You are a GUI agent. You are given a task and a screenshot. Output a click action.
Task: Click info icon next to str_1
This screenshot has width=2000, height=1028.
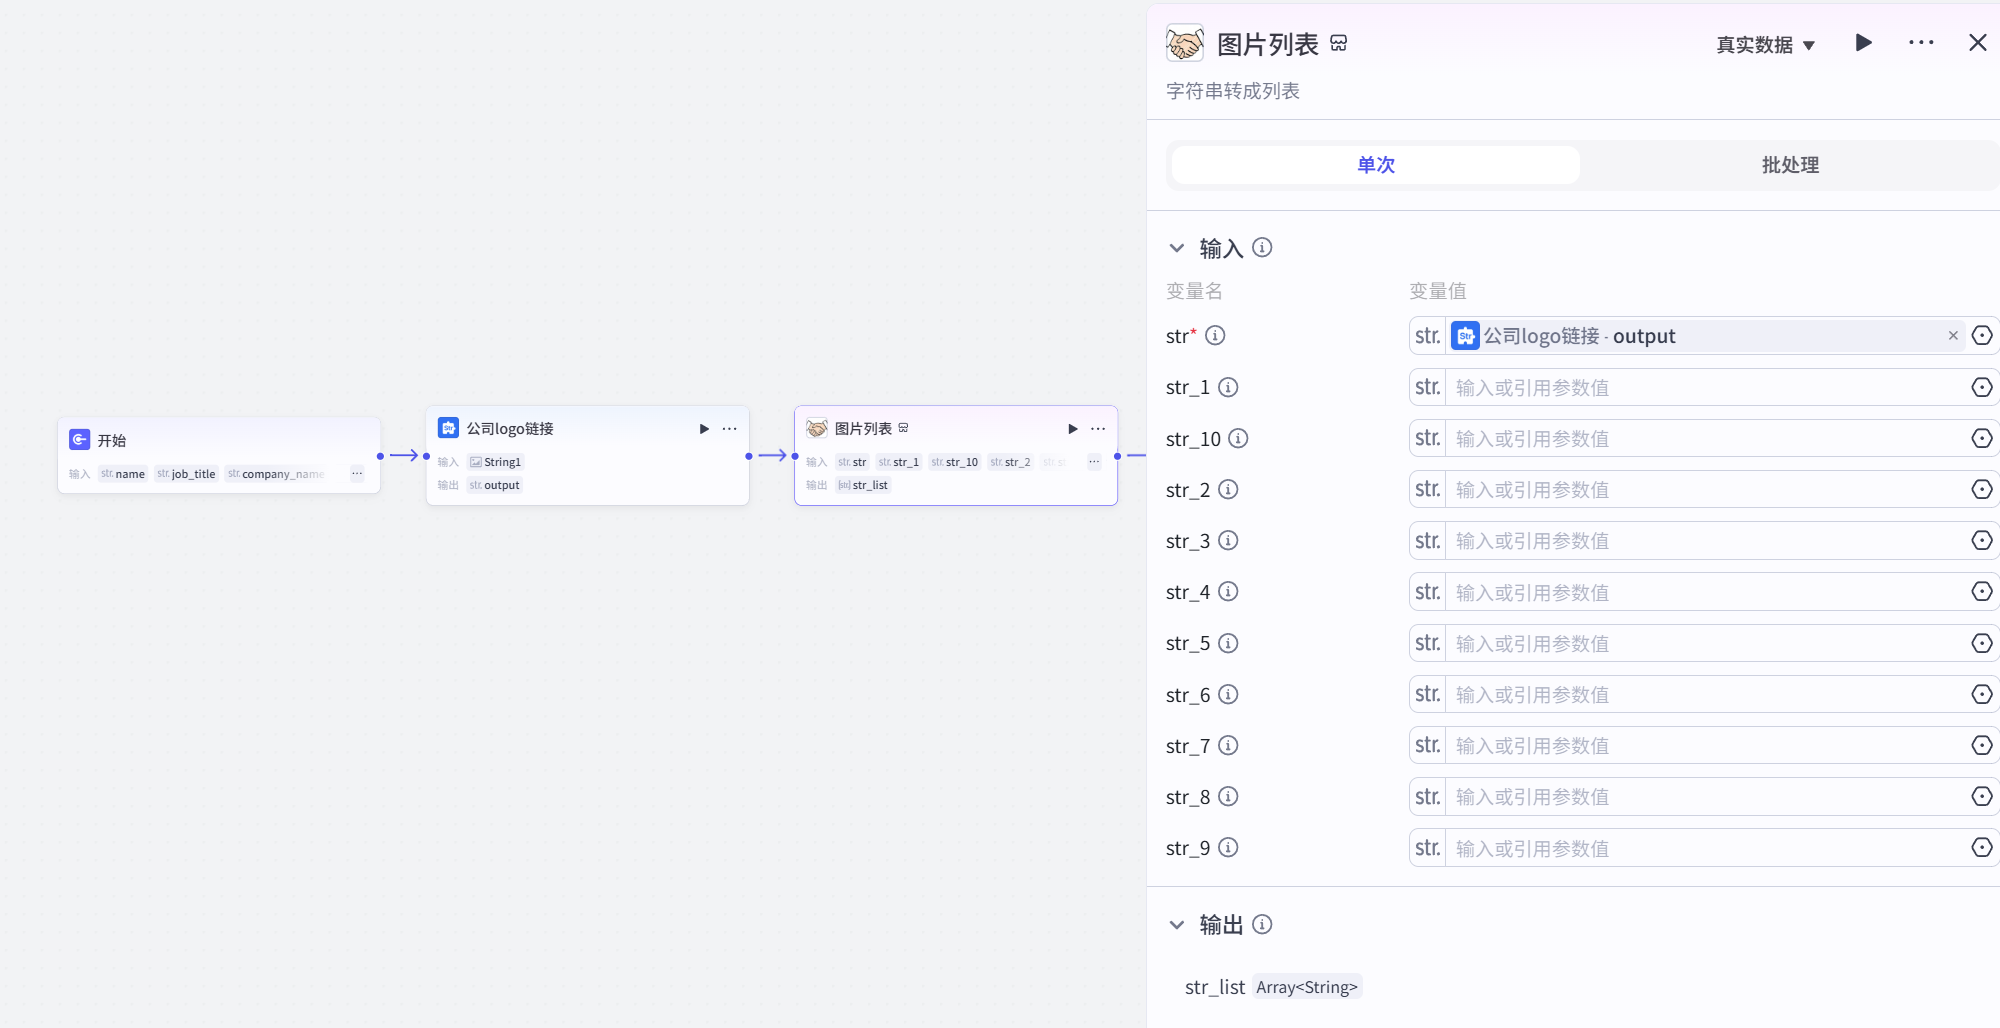tap(1228, 387)
